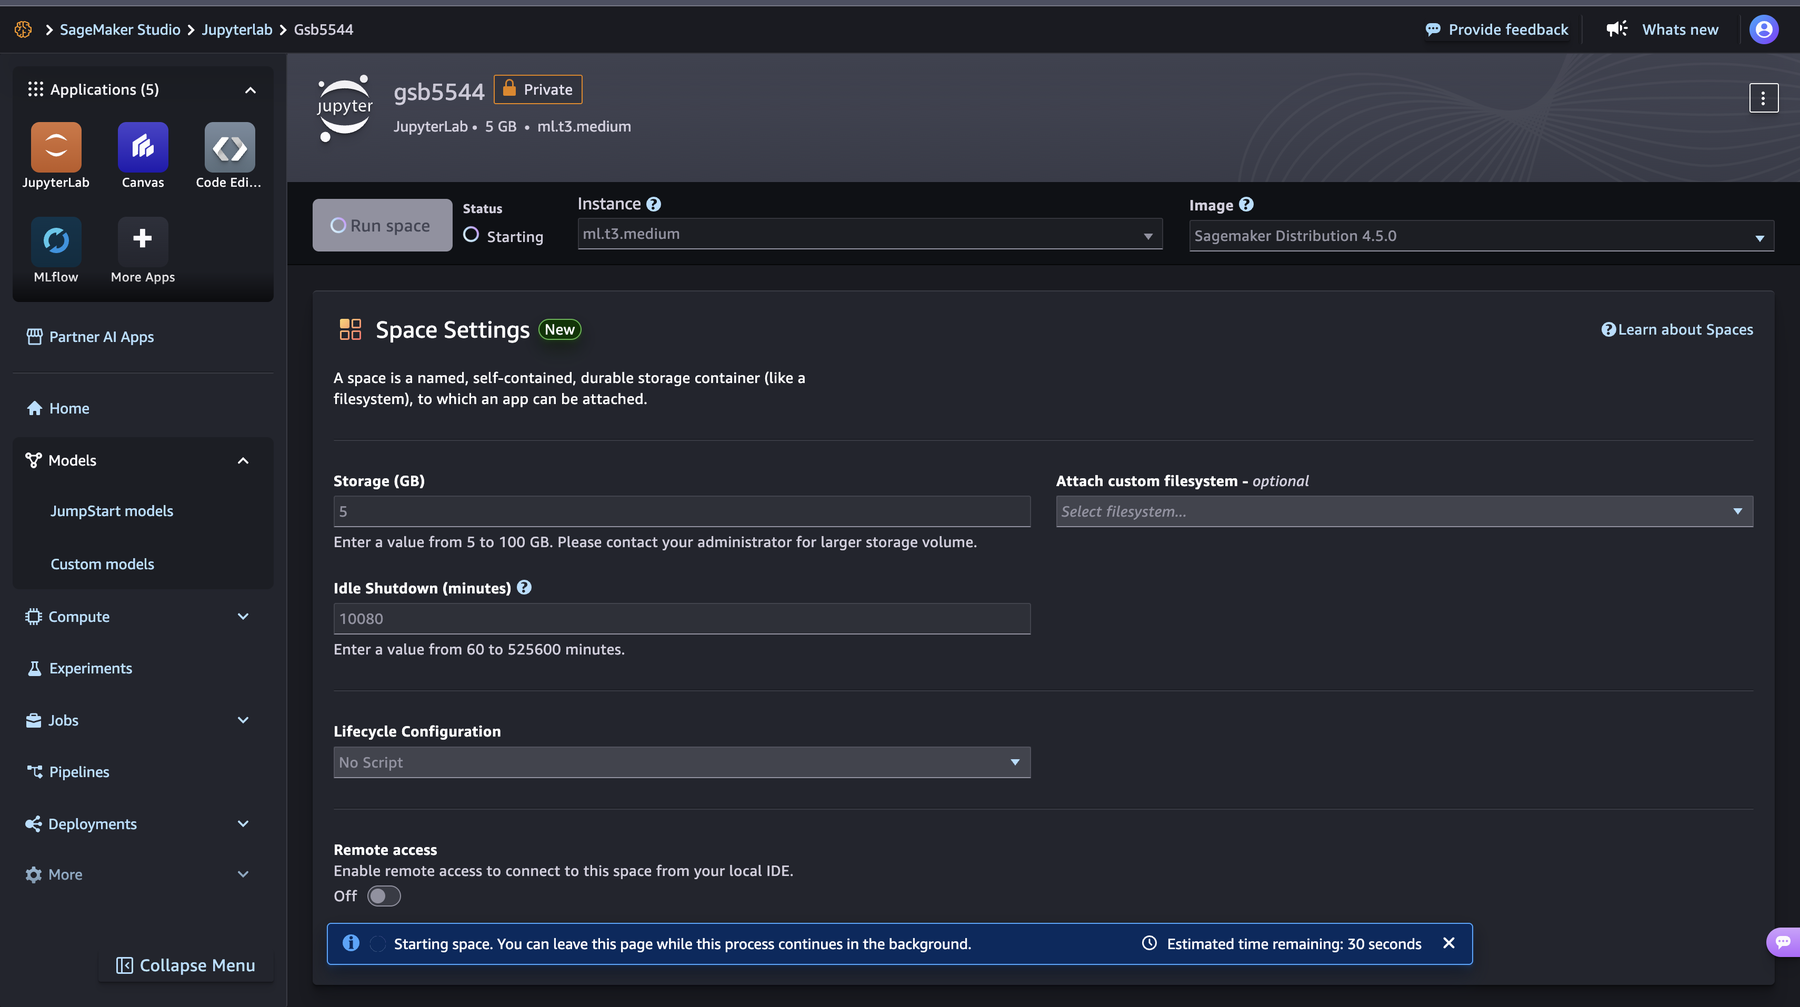Click the Space Settings grid icon
Viewport: 1800px width, 1007px height.
350,329
